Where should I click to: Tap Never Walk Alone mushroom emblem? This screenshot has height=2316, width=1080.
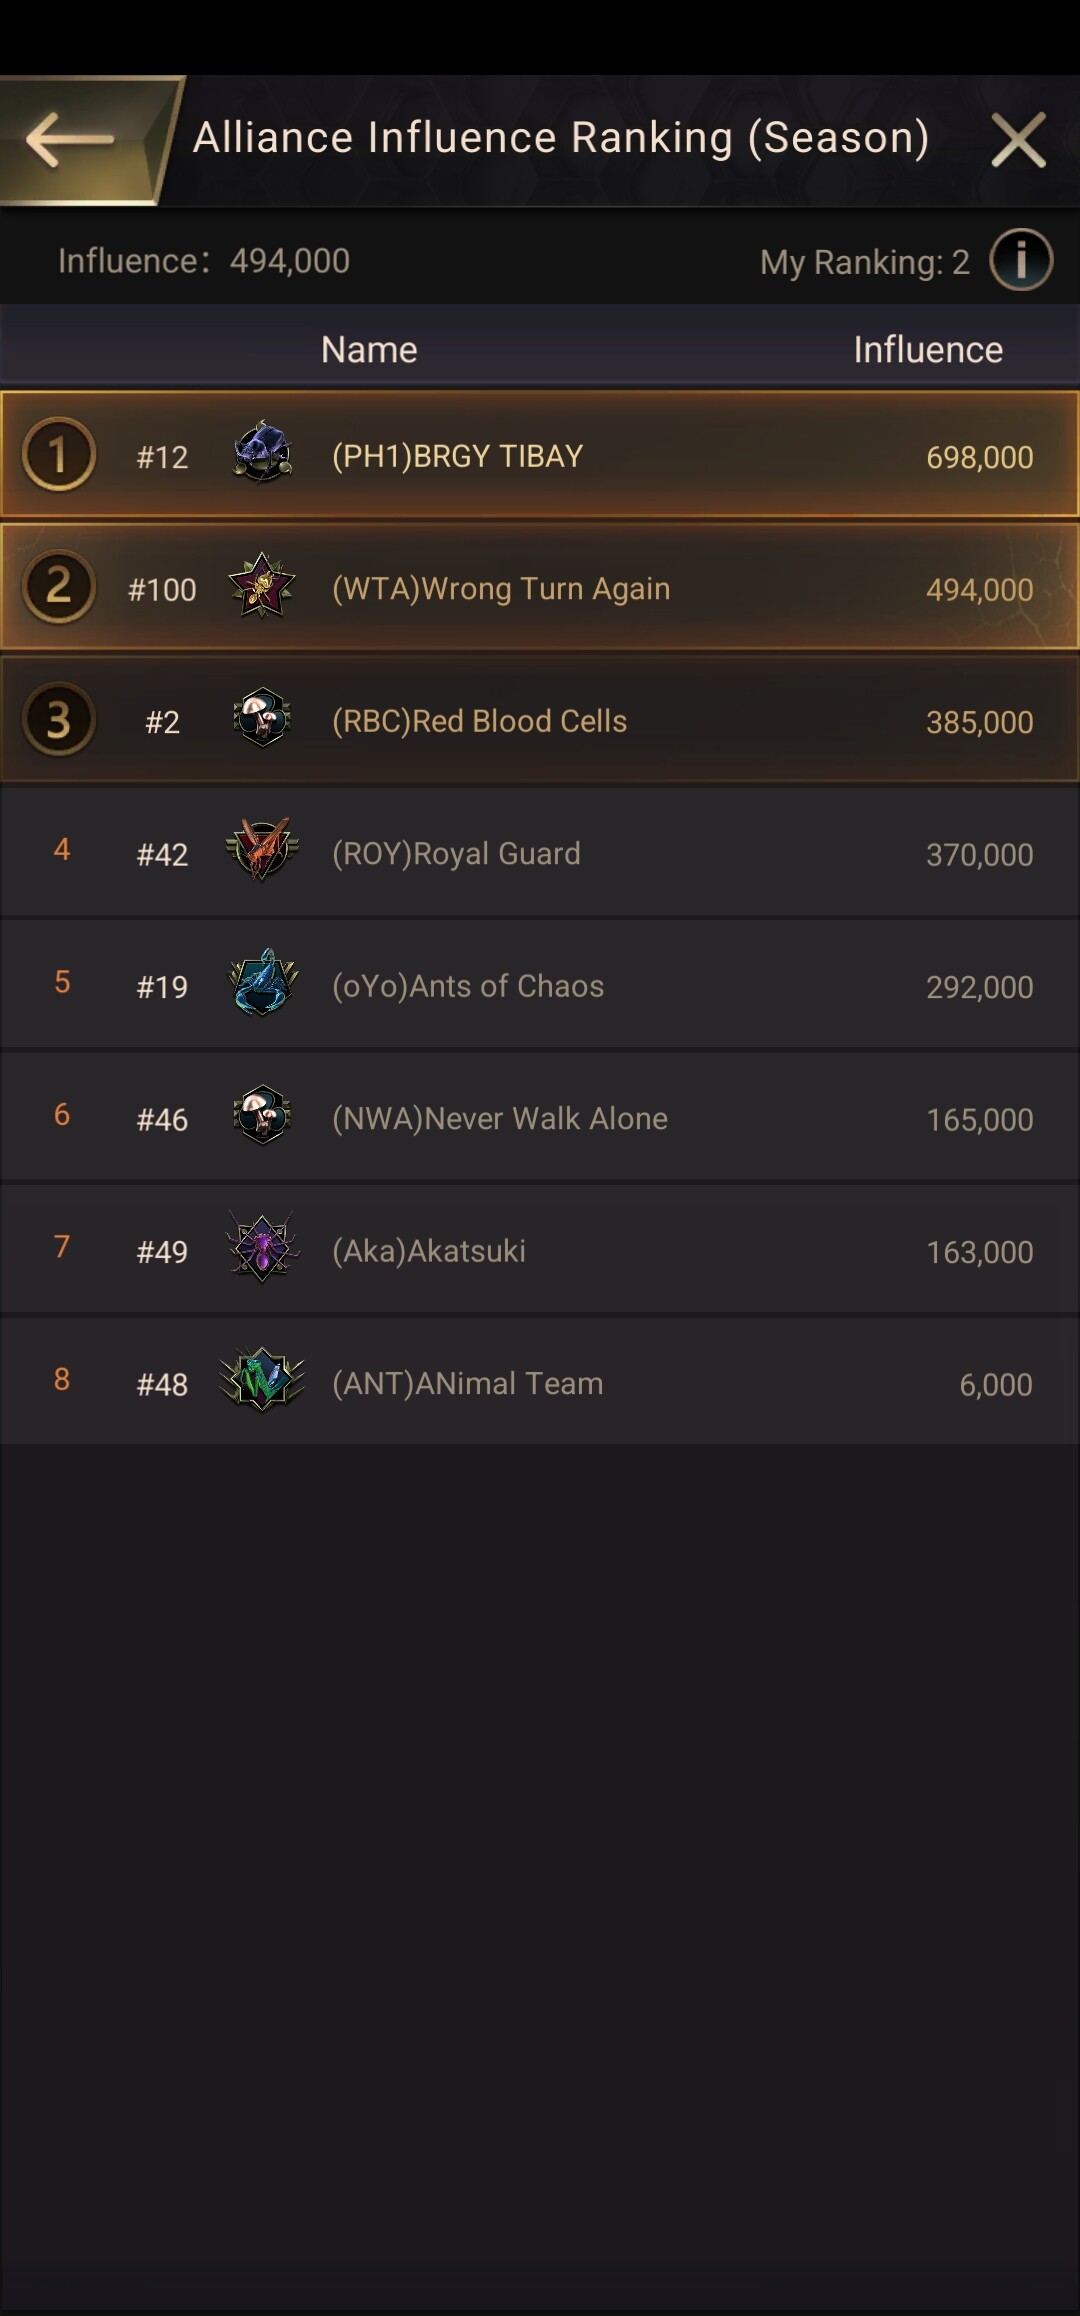click(x=262, y=1116)
